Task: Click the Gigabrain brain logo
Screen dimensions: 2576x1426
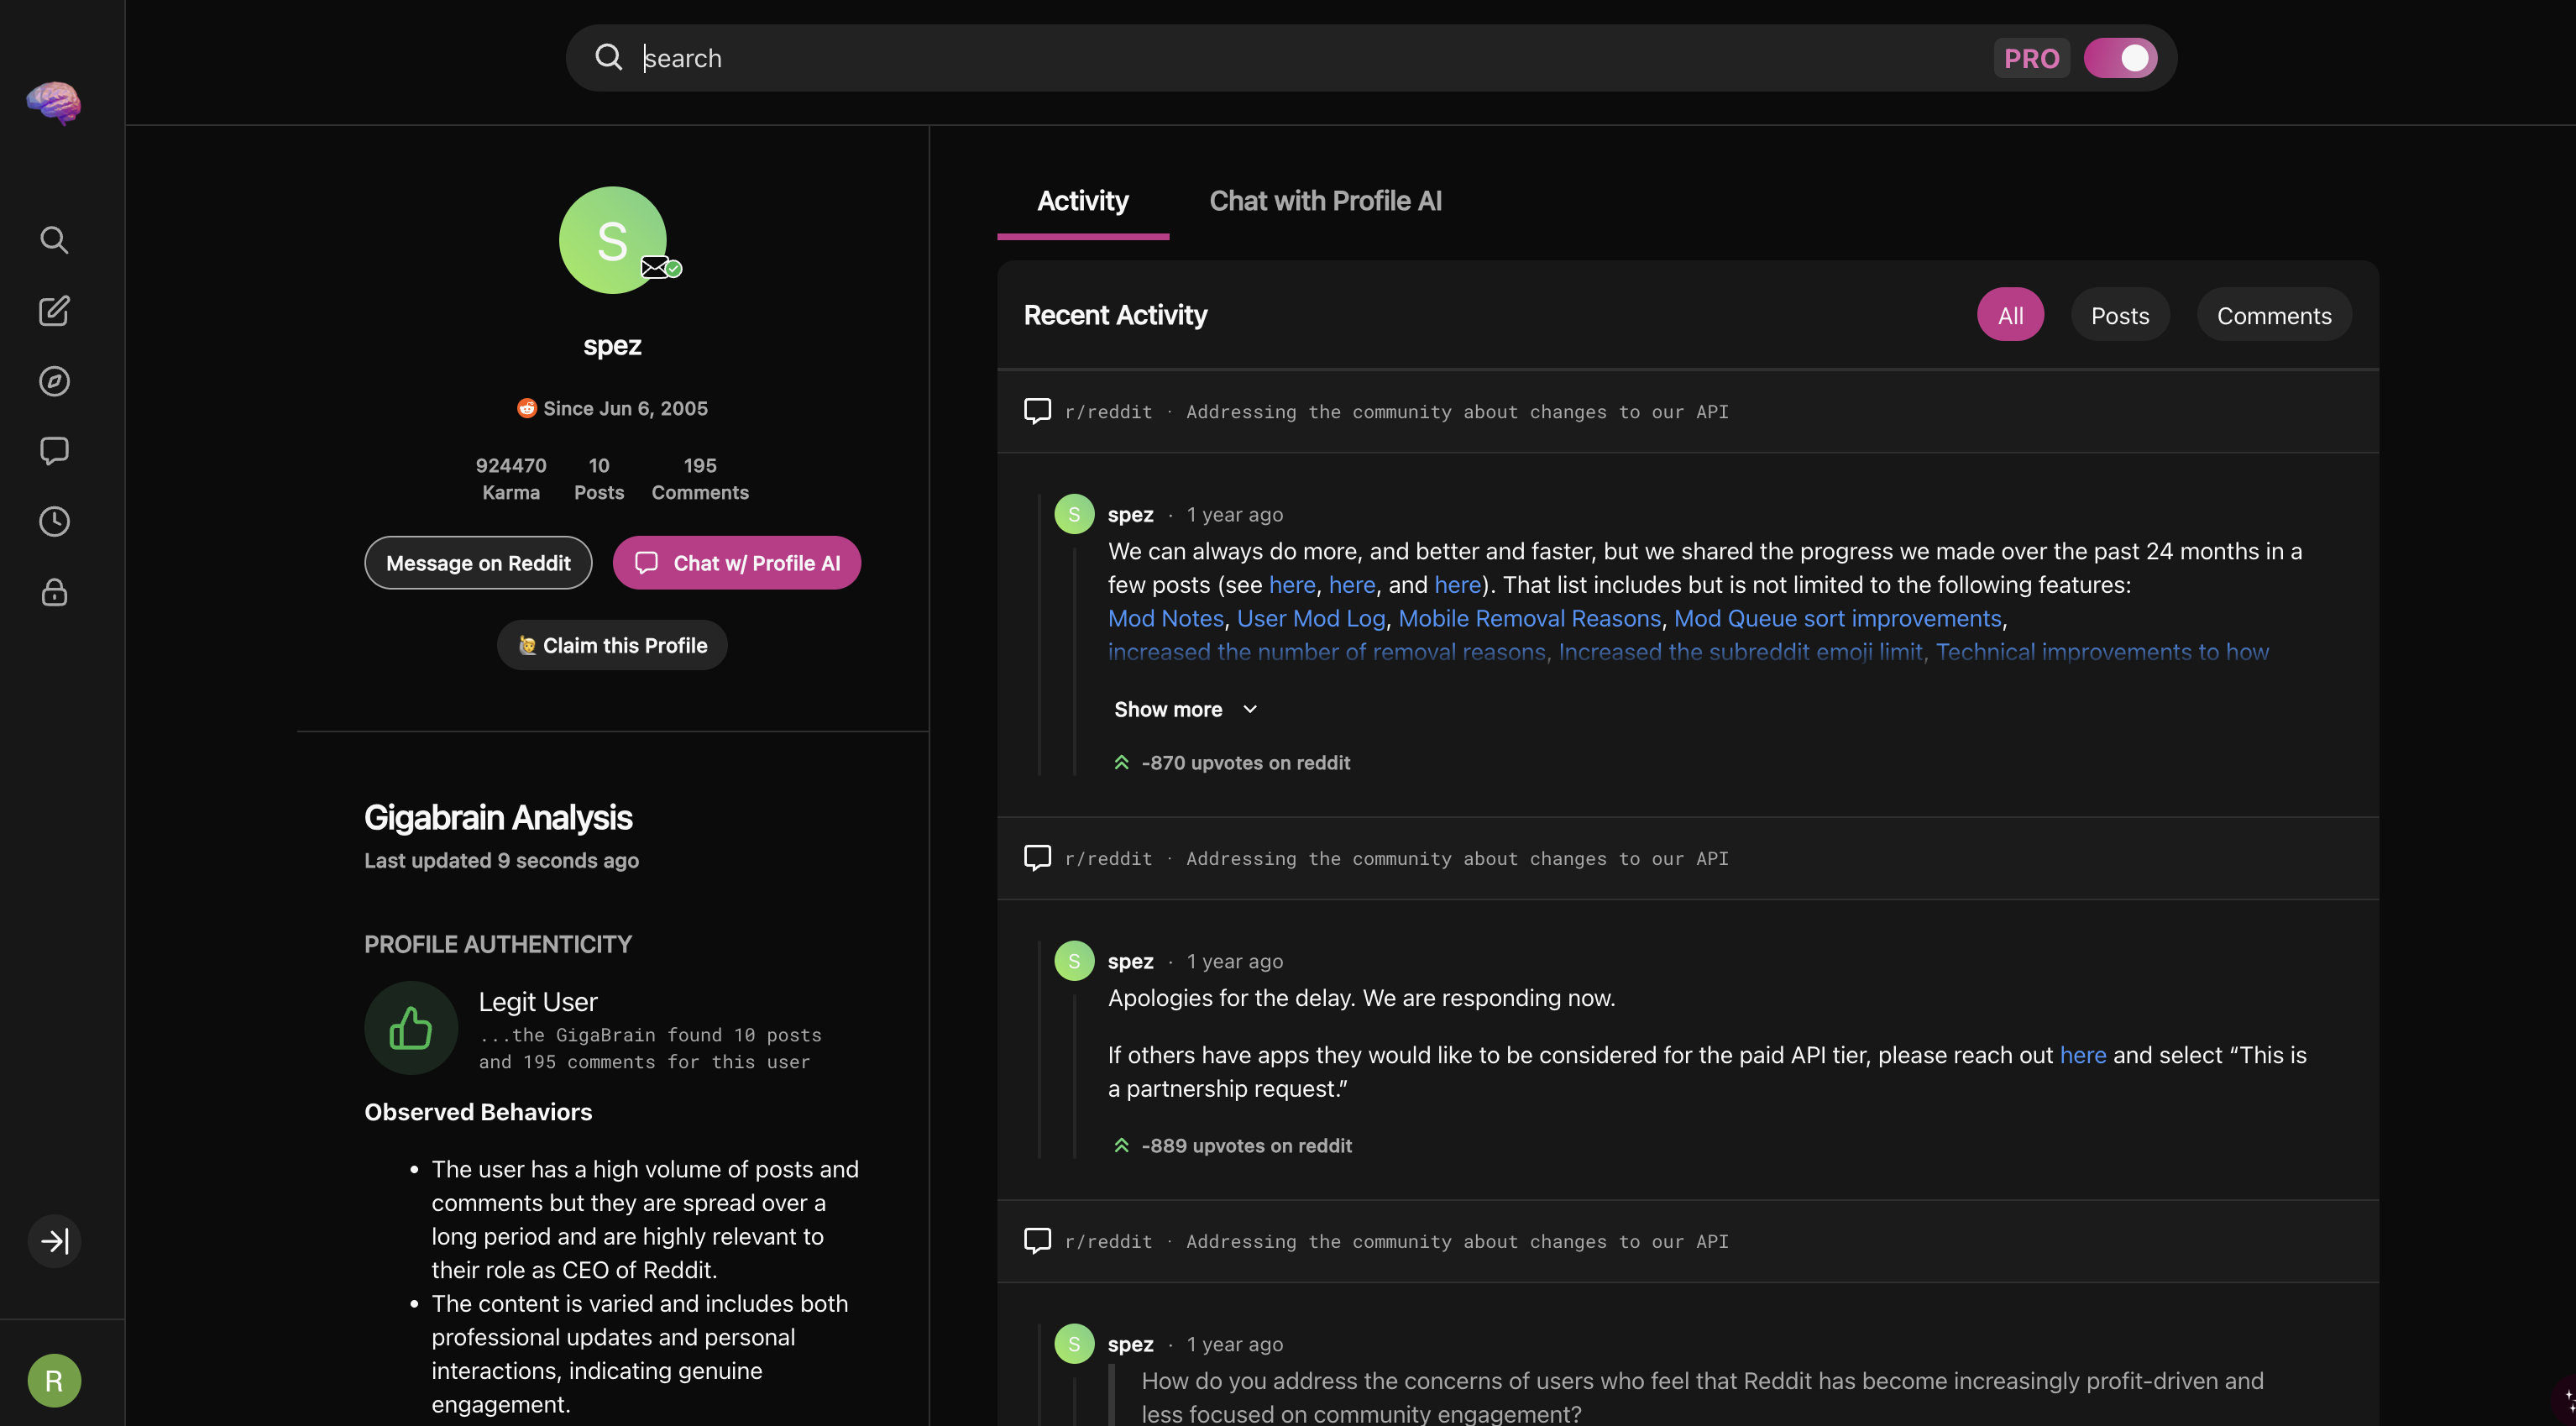Action: [x=54, y=102]
